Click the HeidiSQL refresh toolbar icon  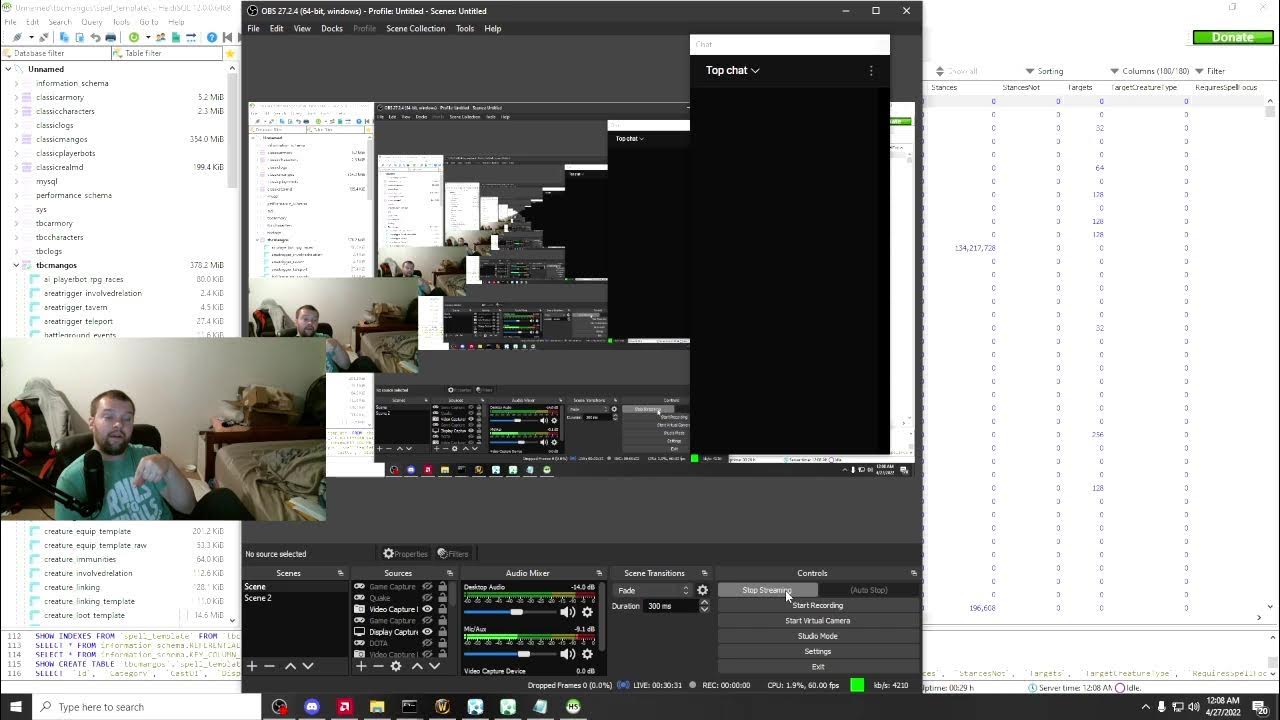pyautogui.click(x=134, y=37)
